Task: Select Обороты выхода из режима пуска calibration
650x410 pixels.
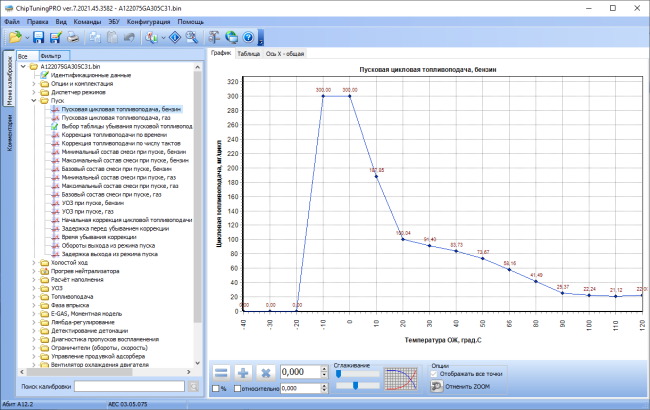Action: click(x=108, y=246)
